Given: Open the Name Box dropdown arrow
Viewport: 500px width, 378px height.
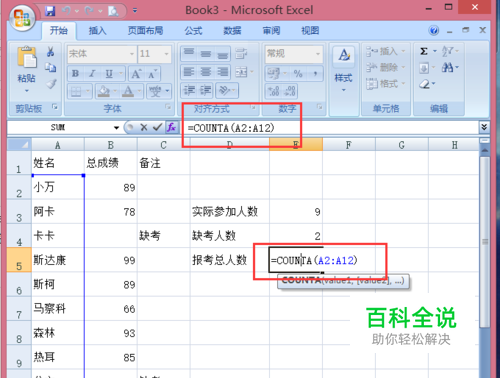Looking at the screenshot, I should coord(116,128).
